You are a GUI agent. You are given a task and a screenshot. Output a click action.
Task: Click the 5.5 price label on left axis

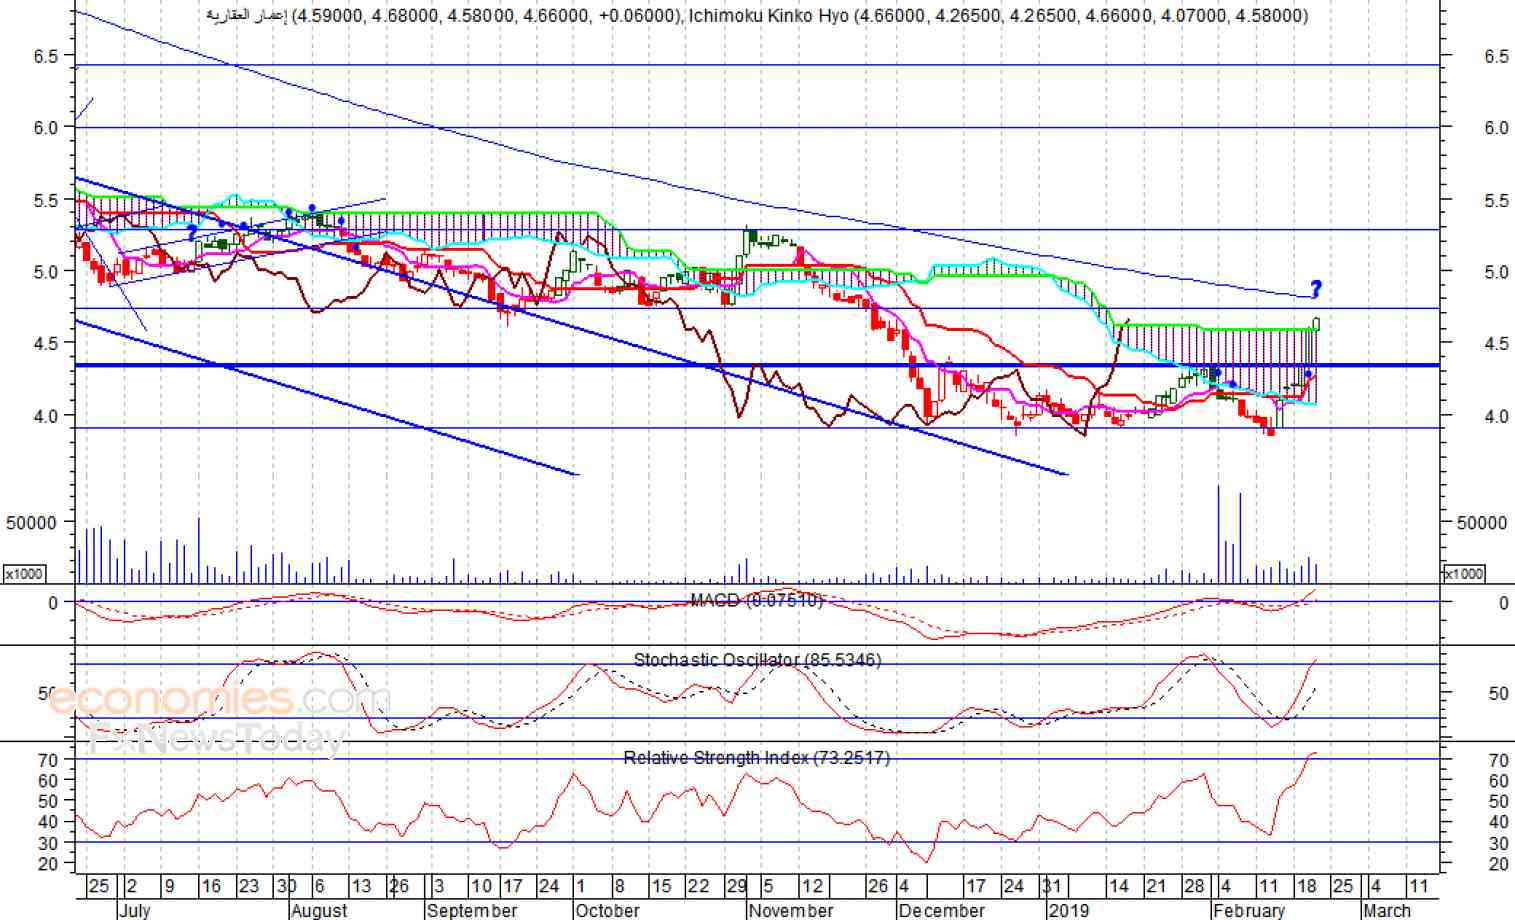pyautogui.click(x=46, y=200)
